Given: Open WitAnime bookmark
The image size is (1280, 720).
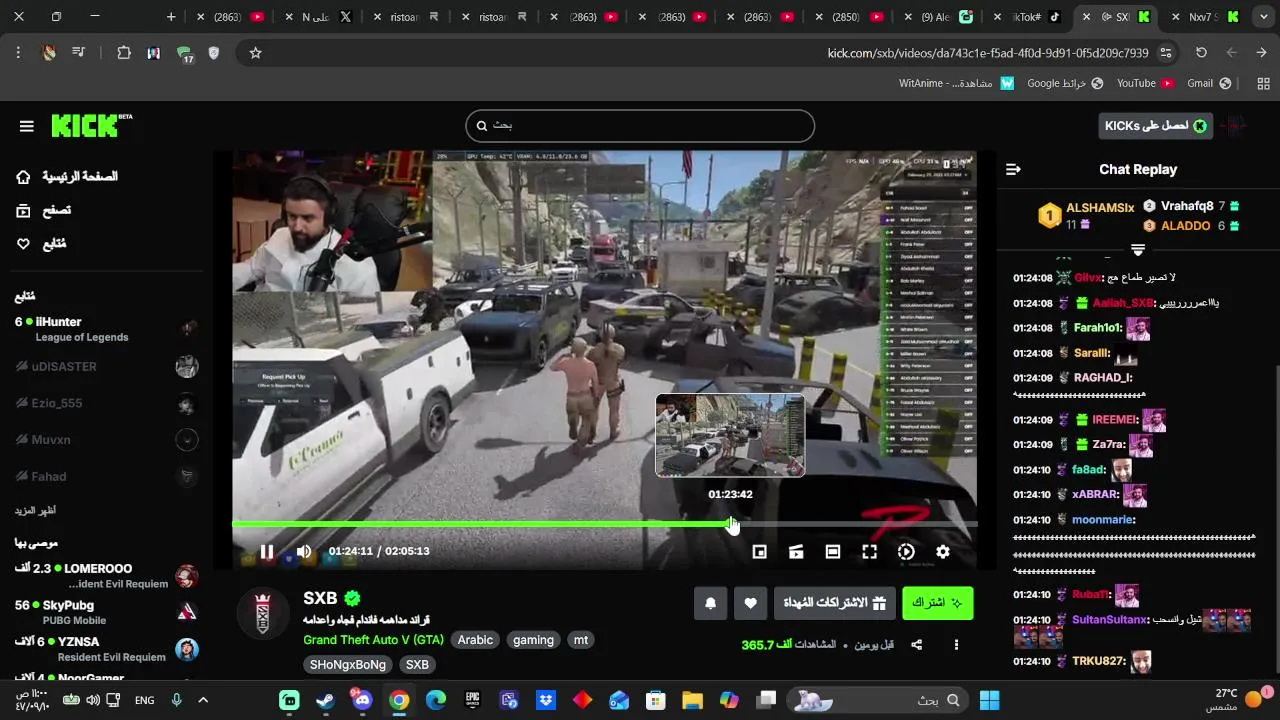Looking at the screenshot, I should (957, 83).
